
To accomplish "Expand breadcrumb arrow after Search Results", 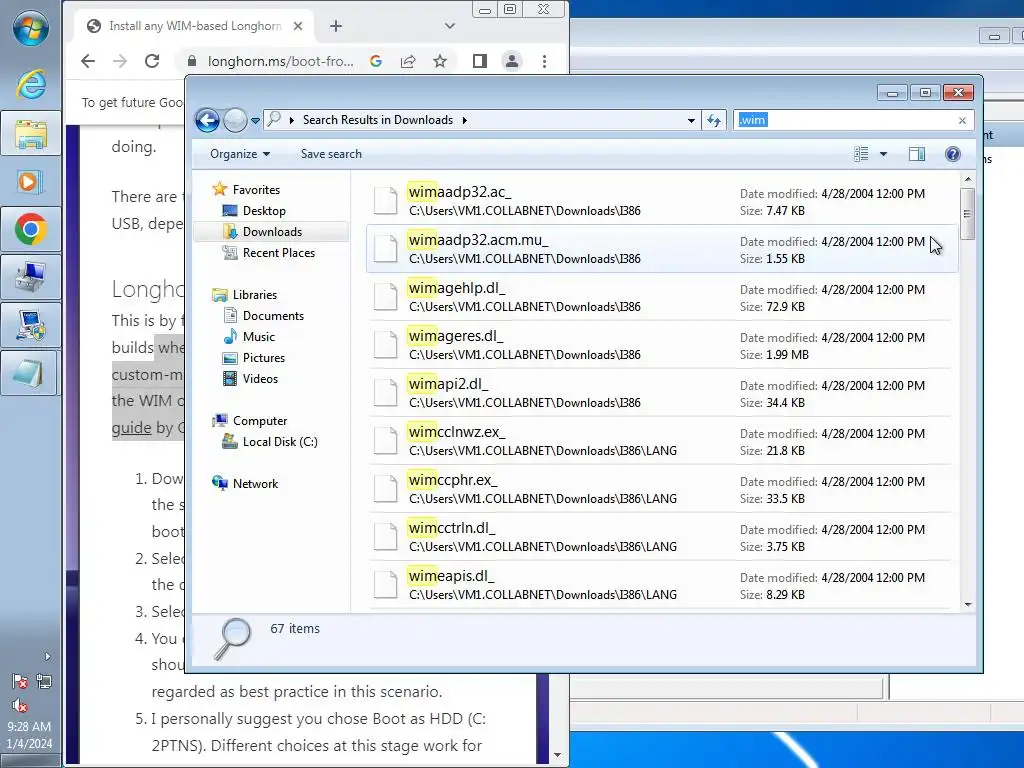I will (464, 120).
